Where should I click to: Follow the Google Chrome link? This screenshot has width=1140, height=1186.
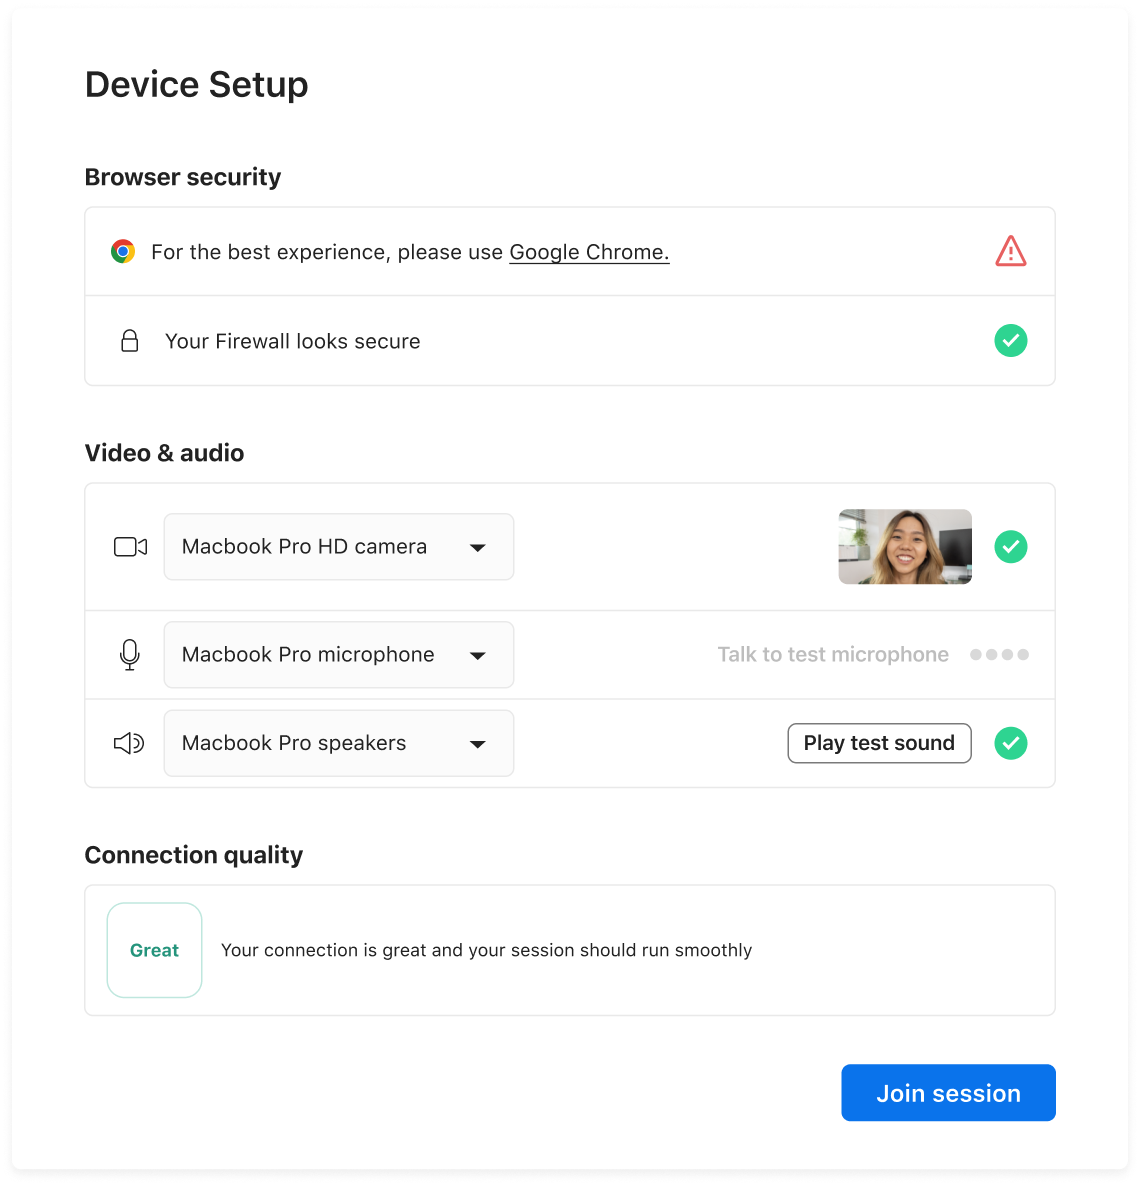click(589, 252)
